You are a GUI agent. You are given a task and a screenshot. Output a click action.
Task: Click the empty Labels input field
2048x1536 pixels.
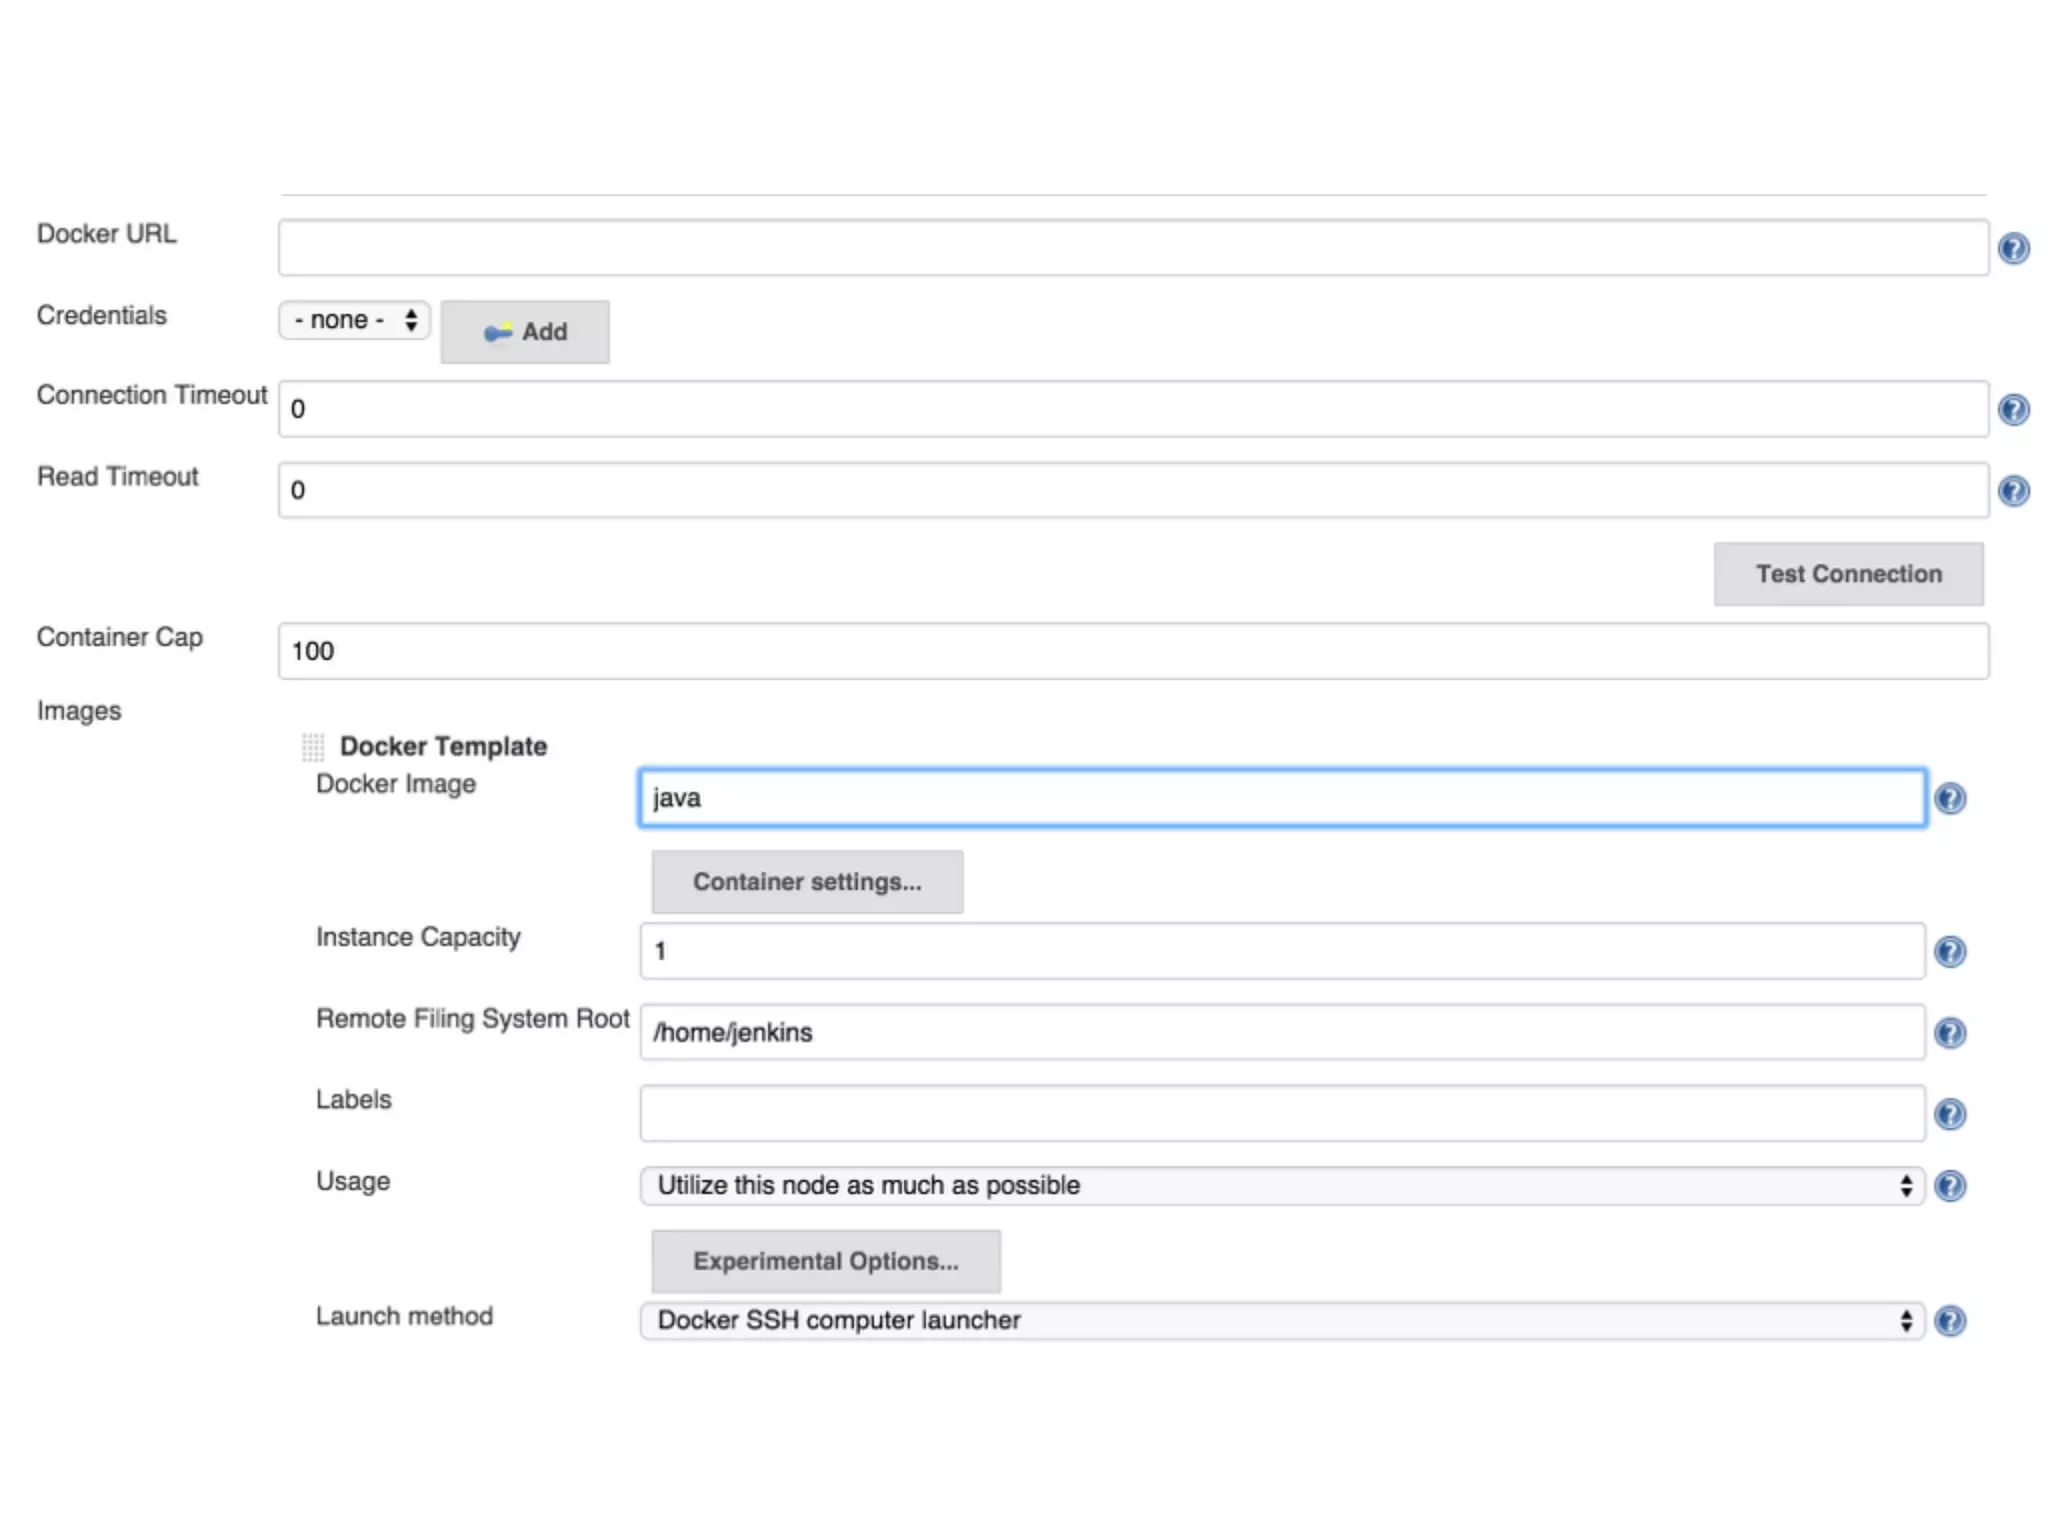1281,1114
